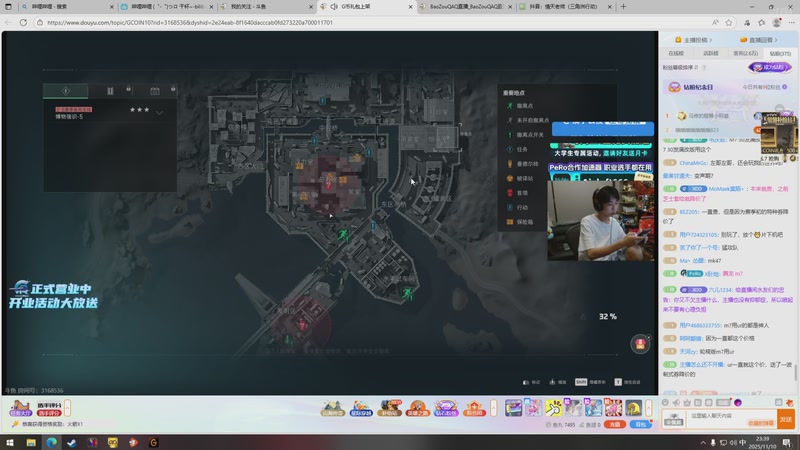Mute the G币礼包上架 tab audio icon

tap(334, 7)
